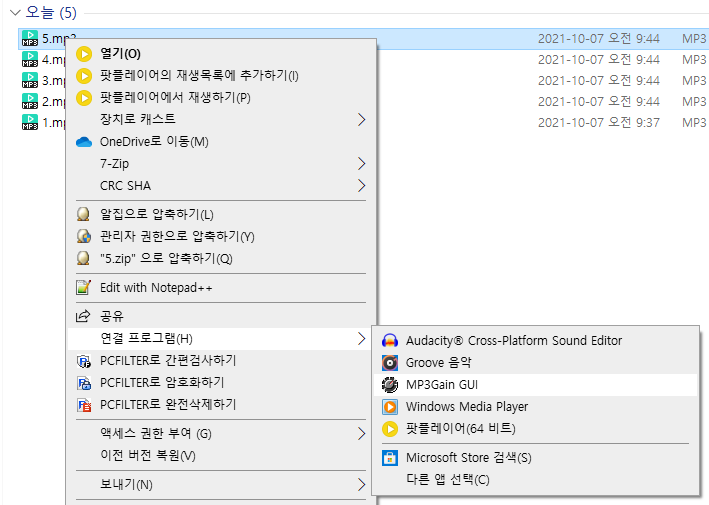
Task: Click the PCFILTER 간편검사하기 icon
Action: [84, 361]
